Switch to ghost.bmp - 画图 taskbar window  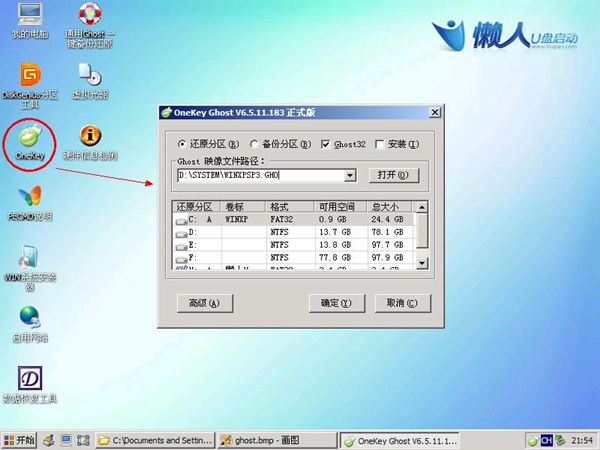(277, 440)
